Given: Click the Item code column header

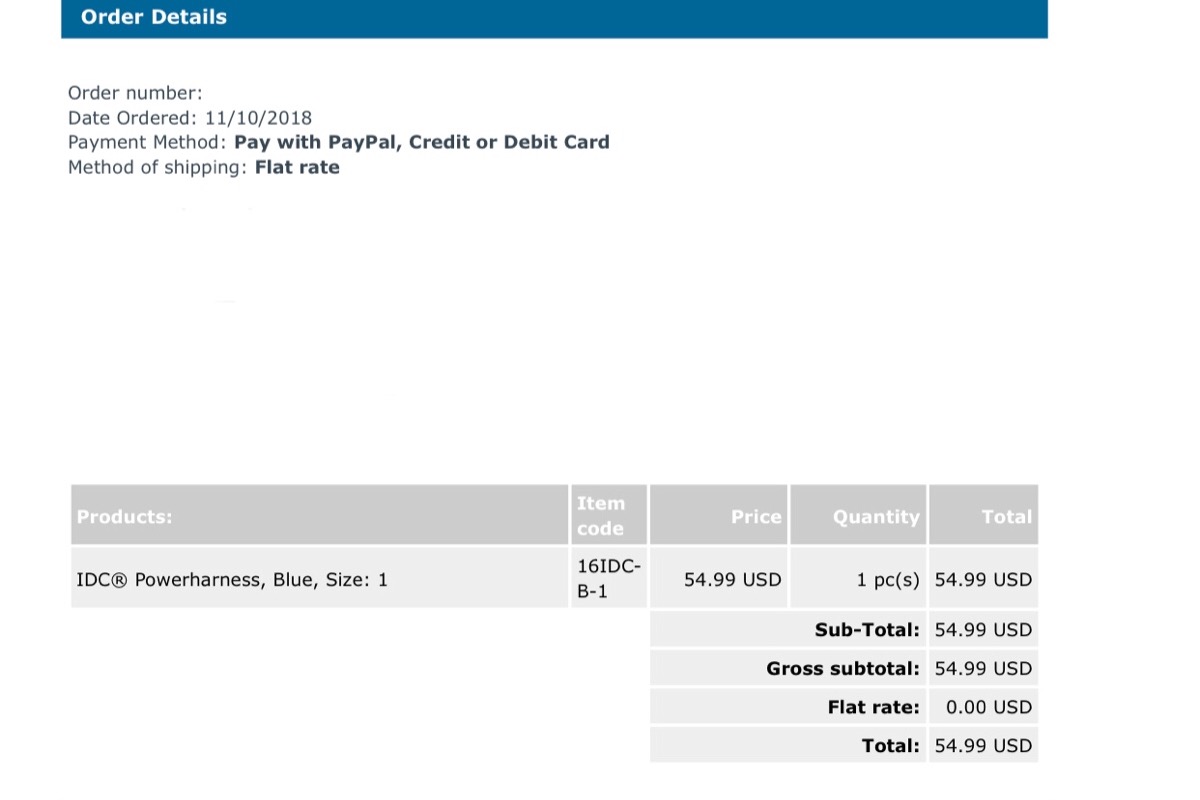Looking at the screenshot, I should pyautogui.click(x=601, y=516).
